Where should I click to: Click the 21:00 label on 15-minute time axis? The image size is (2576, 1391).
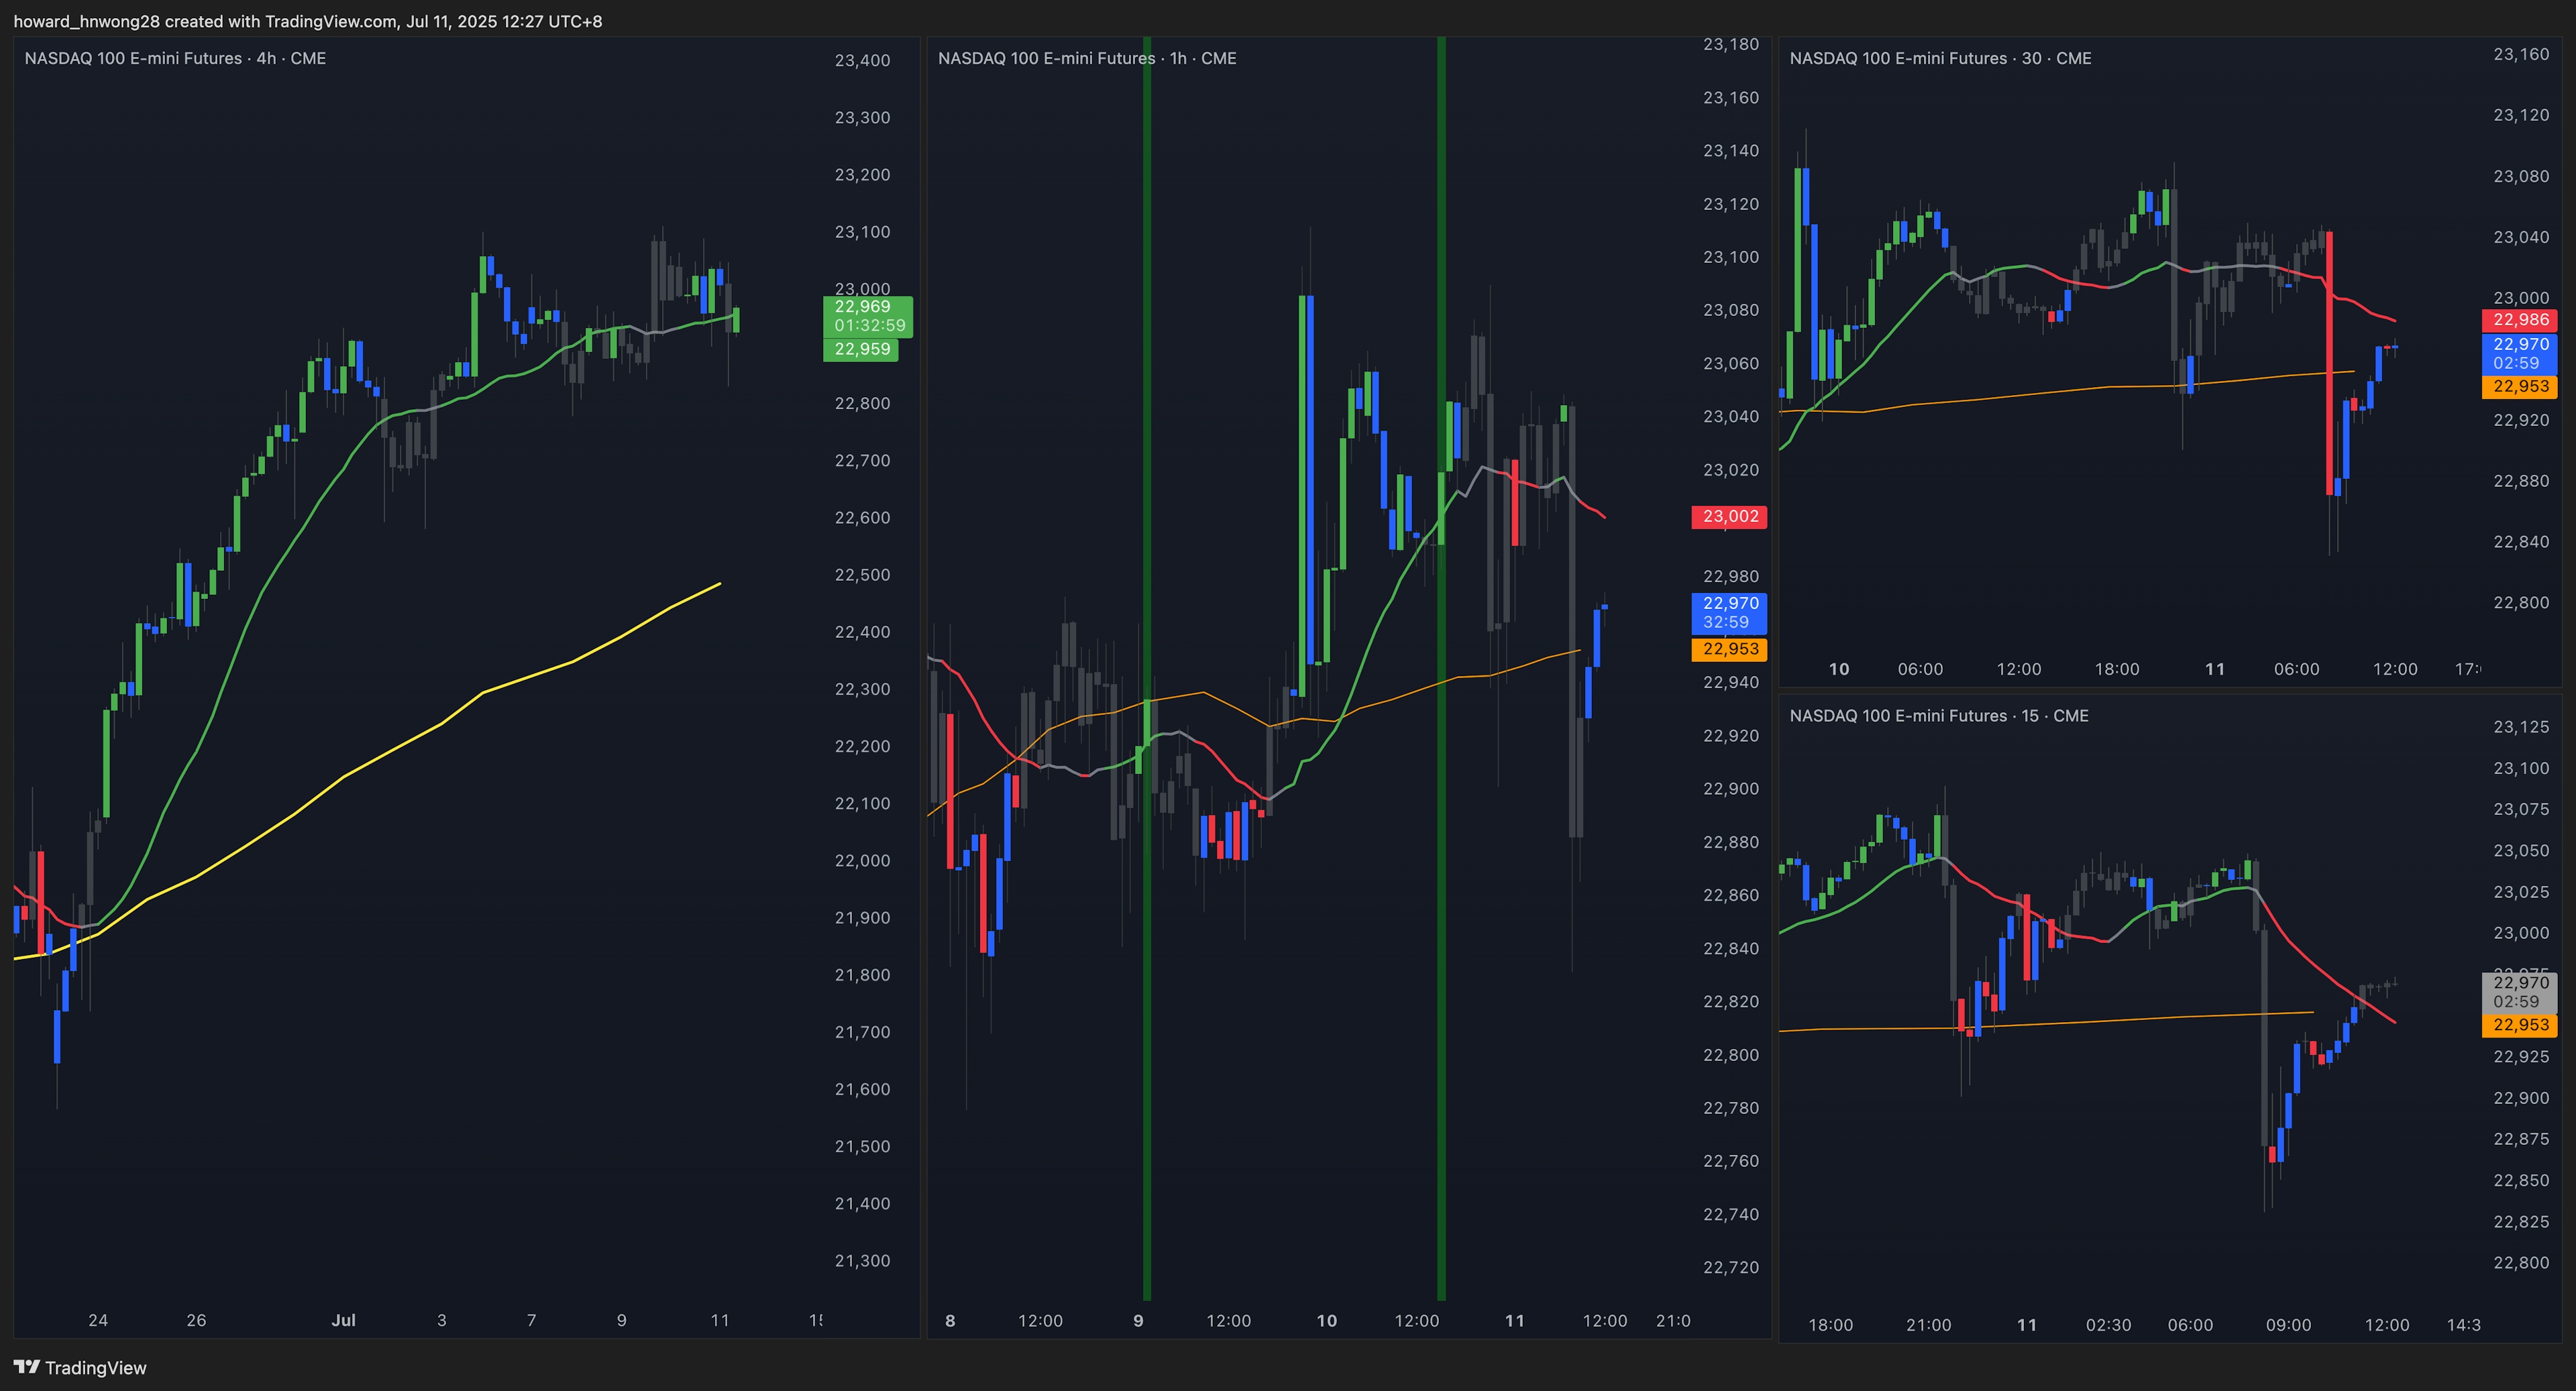(x=1928, y=1325)
